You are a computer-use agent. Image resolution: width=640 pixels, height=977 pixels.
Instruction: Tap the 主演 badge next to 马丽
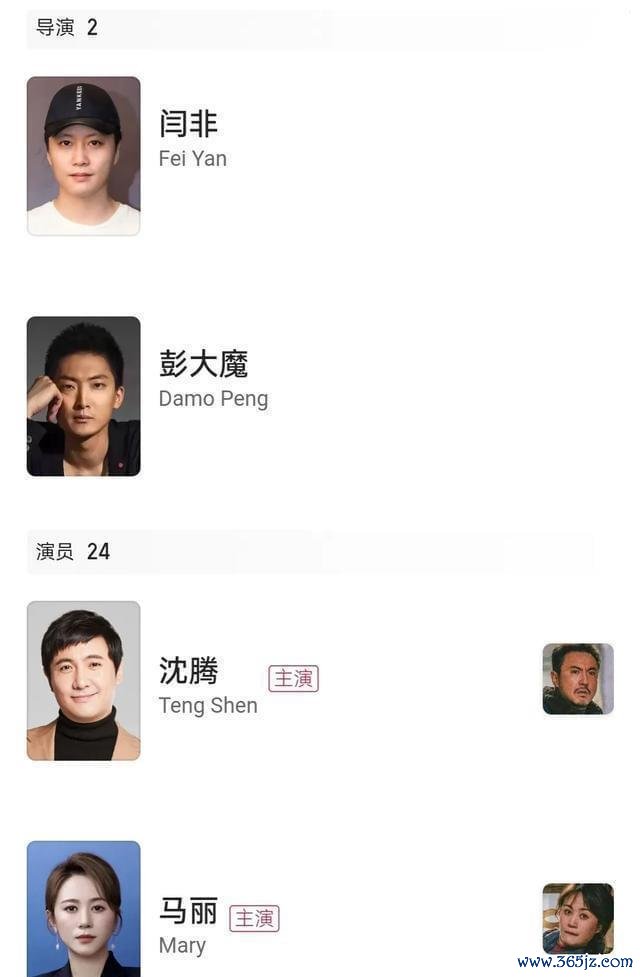coord(254,918)
